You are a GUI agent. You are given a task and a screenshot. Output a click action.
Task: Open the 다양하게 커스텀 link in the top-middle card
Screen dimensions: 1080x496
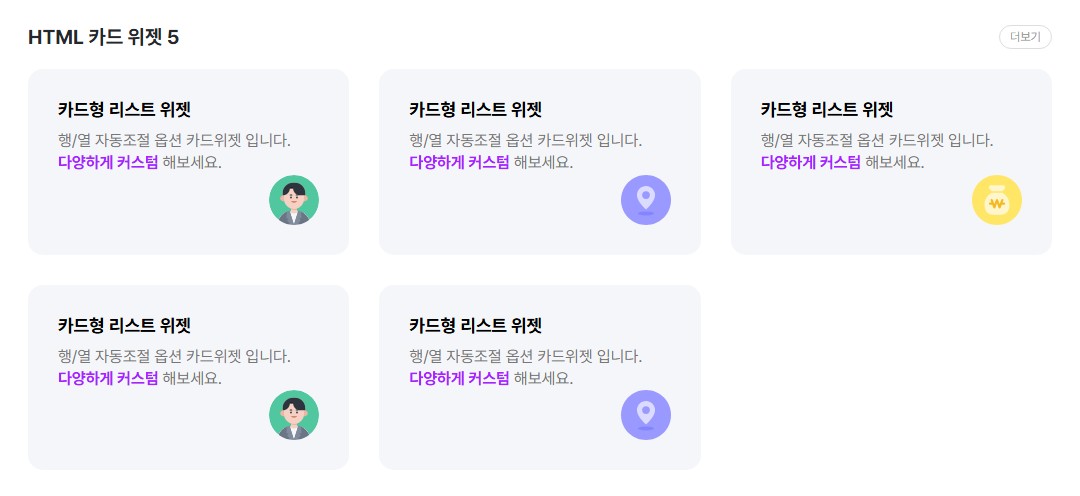click(460, 162)
